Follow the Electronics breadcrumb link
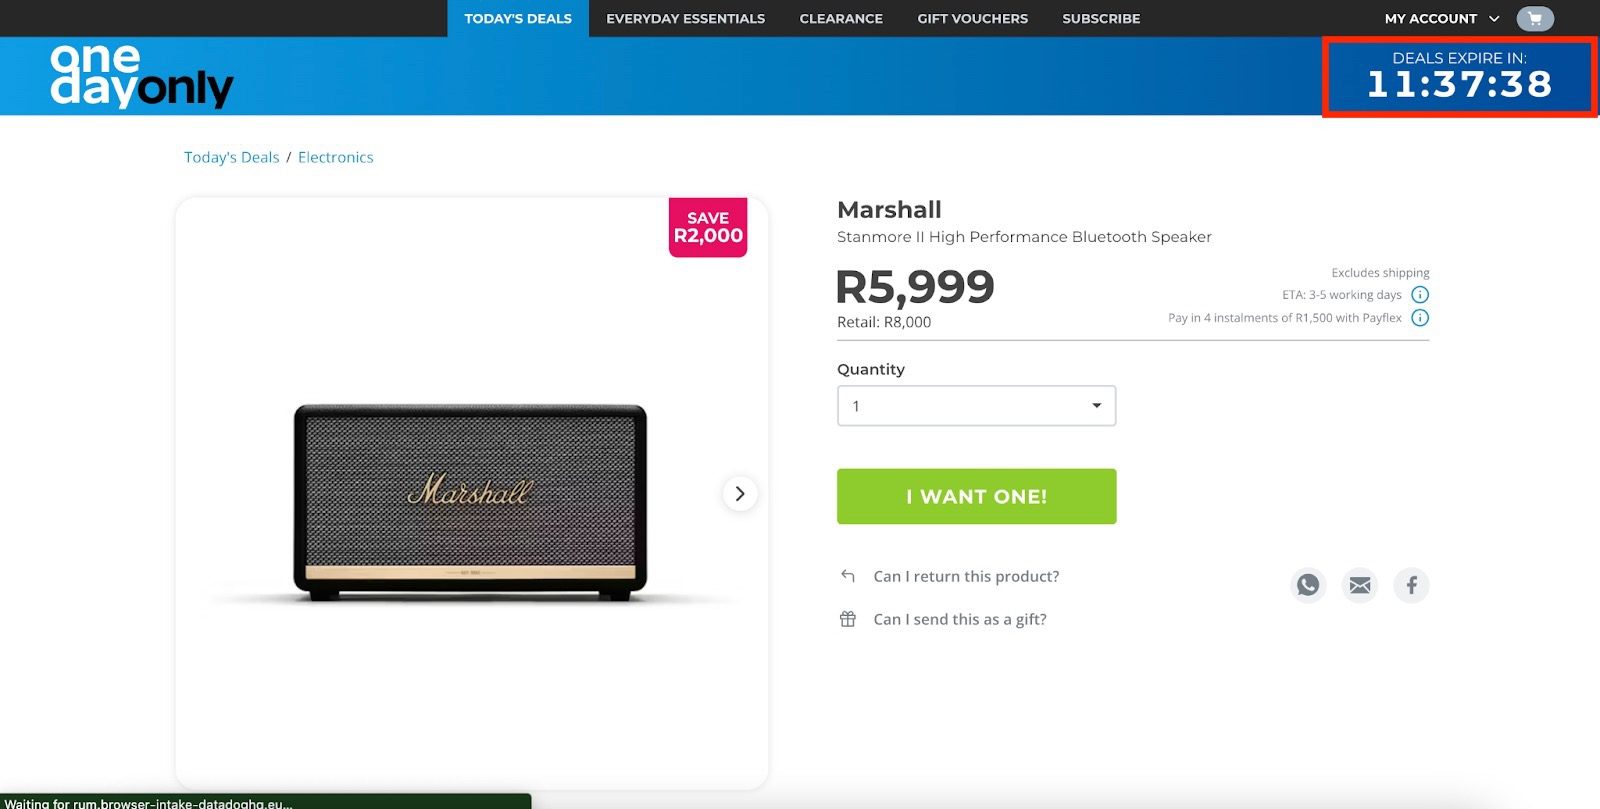This screenshot has height=809, width=1600. 335,157
